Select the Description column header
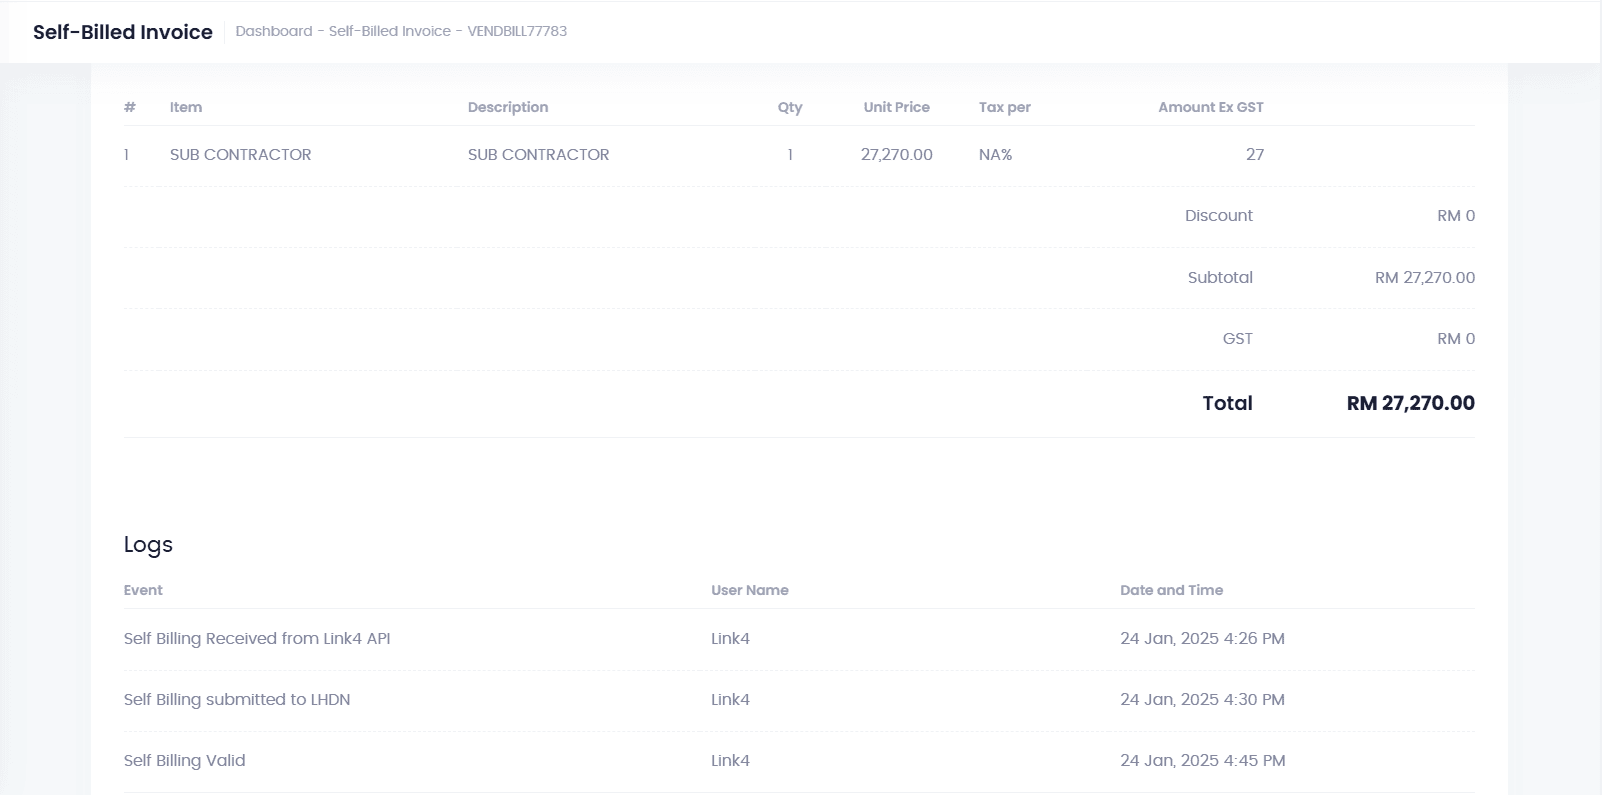 point(507,107)
